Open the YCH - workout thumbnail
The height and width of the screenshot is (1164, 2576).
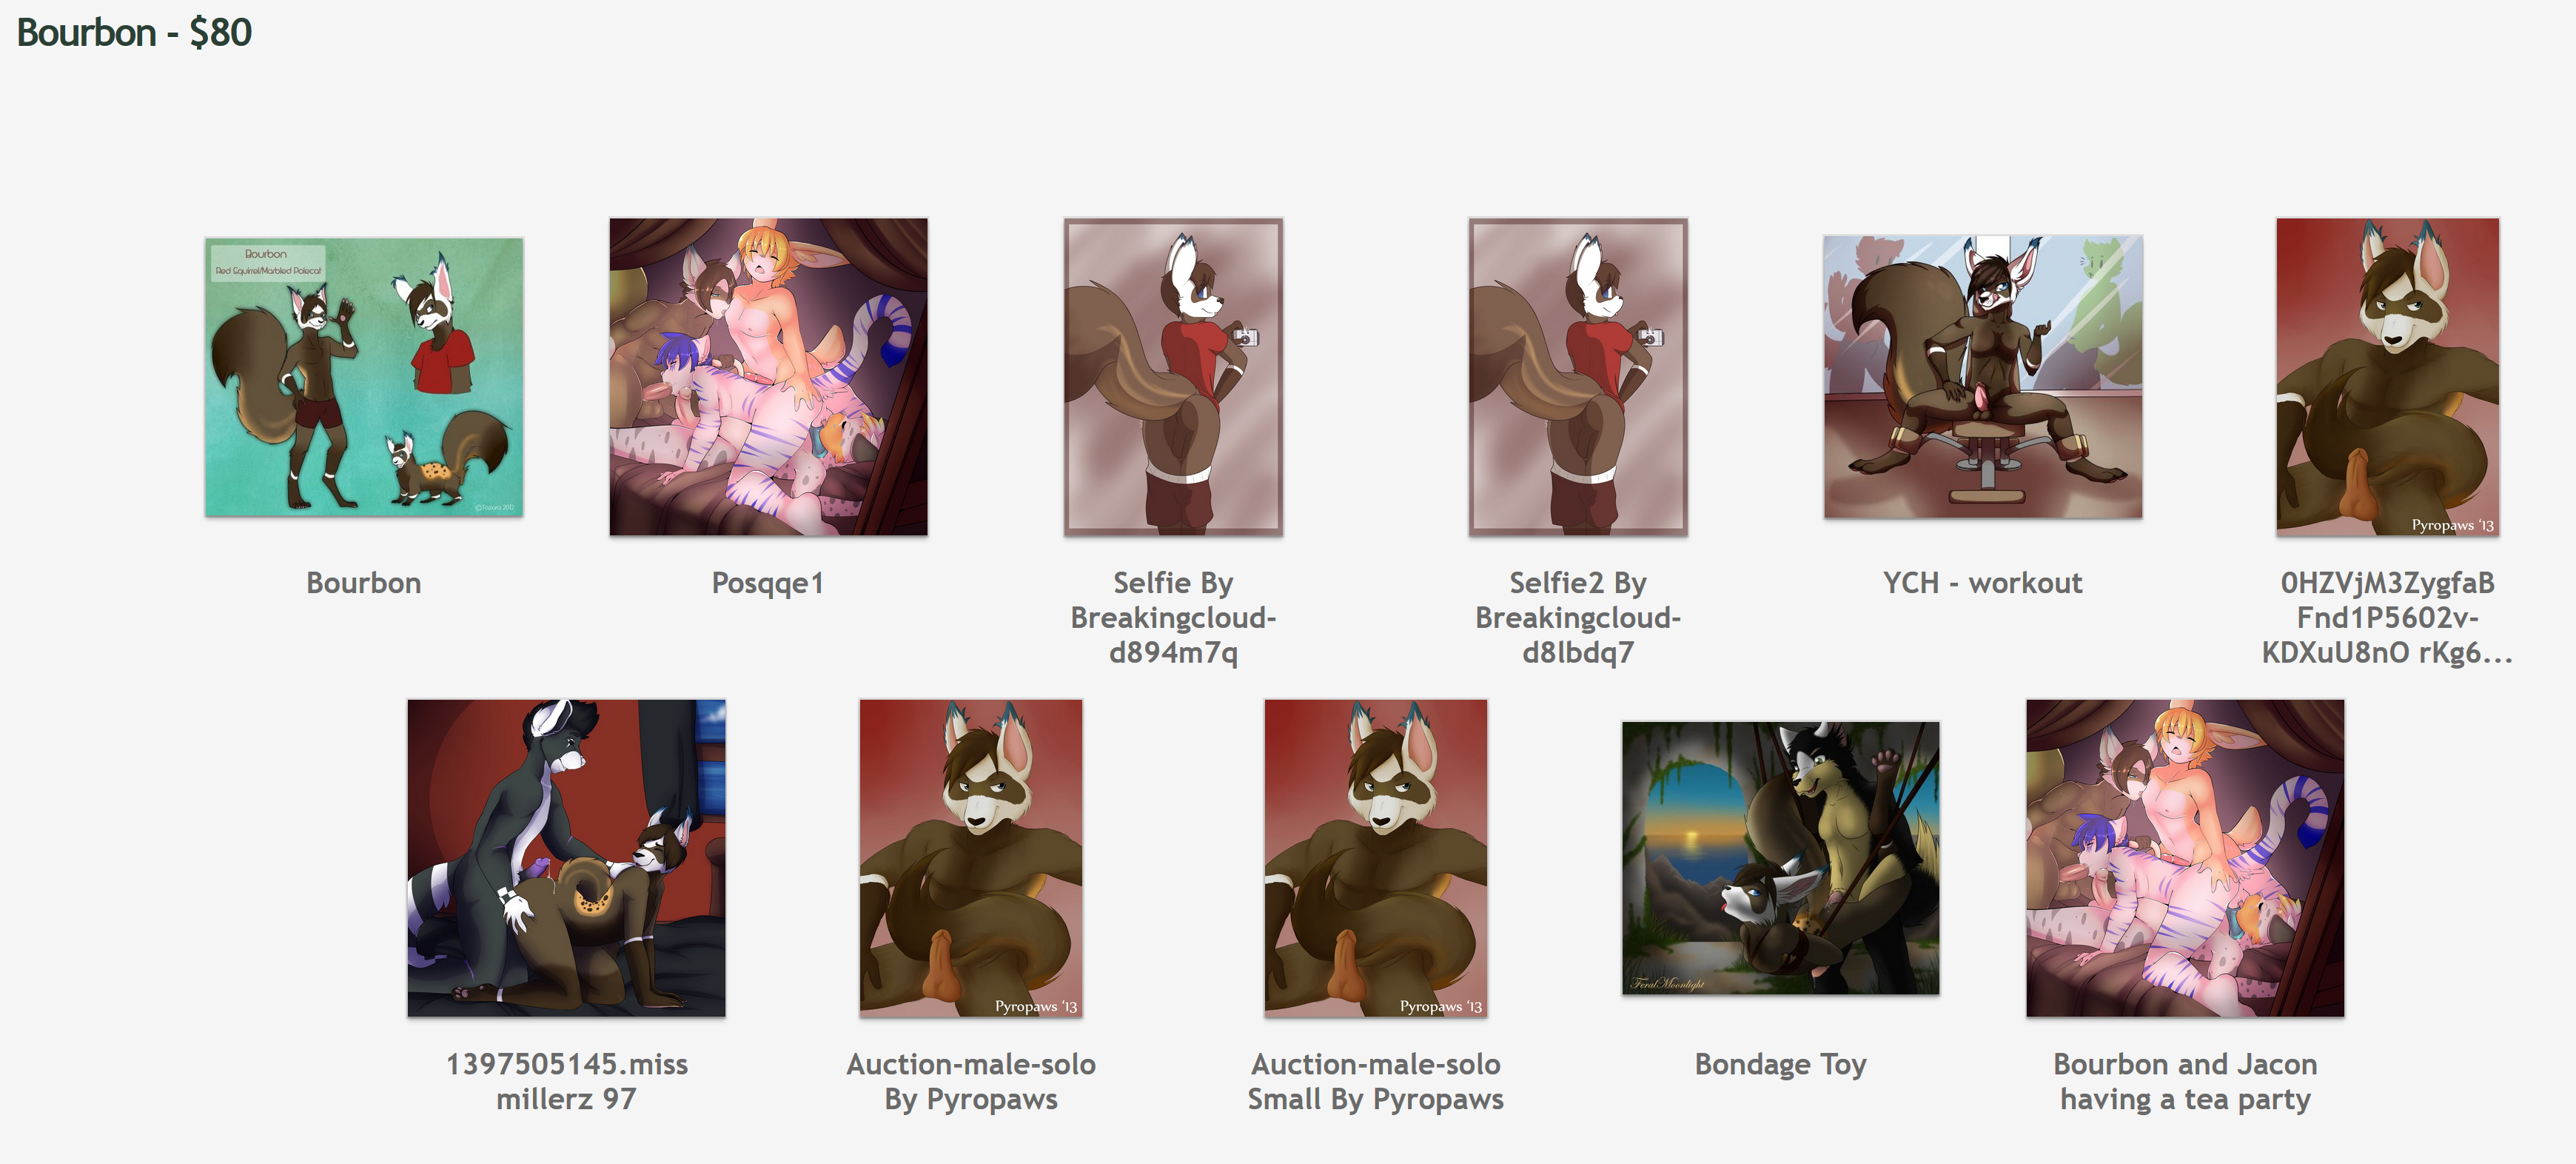pyautogui.click(x=1983, y=377)
